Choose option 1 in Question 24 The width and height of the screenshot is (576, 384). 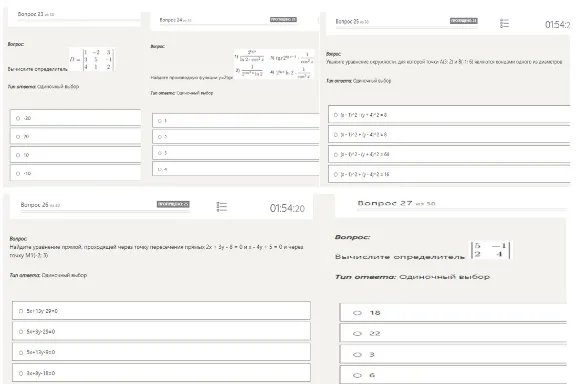[x=235, y=121]
